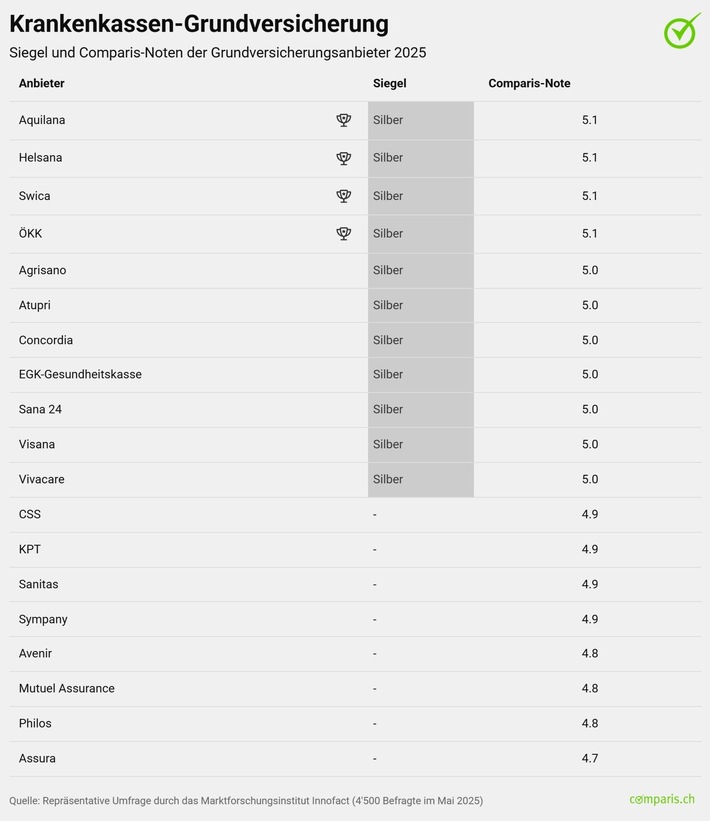Screen dimensions: 710x821
Task: Click the trophy icon next to Aquilana
Action: (x=344, y=120)
